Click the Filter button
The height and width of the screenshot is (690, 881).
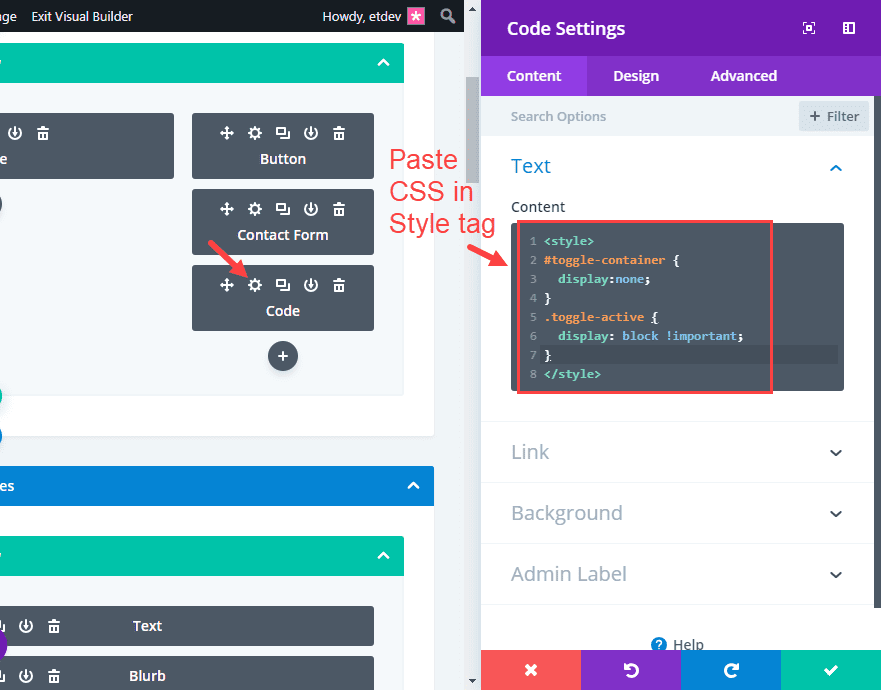[x=834, y=116]
